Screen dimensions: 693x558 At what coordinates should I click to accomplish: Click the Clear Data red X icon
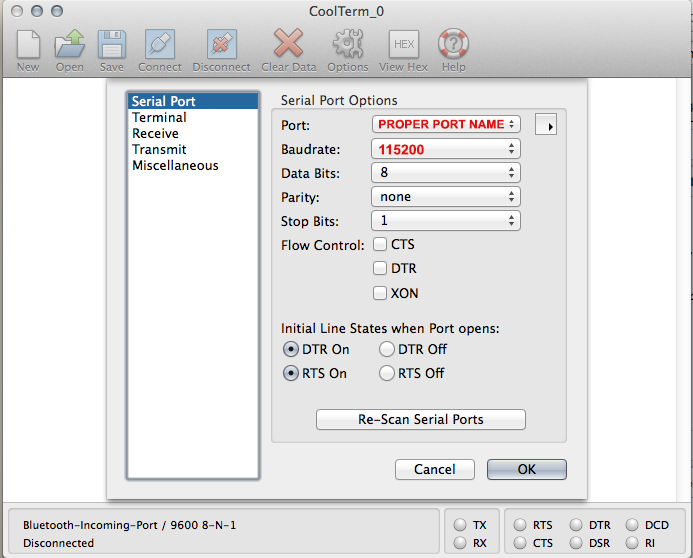coord(288,43)
